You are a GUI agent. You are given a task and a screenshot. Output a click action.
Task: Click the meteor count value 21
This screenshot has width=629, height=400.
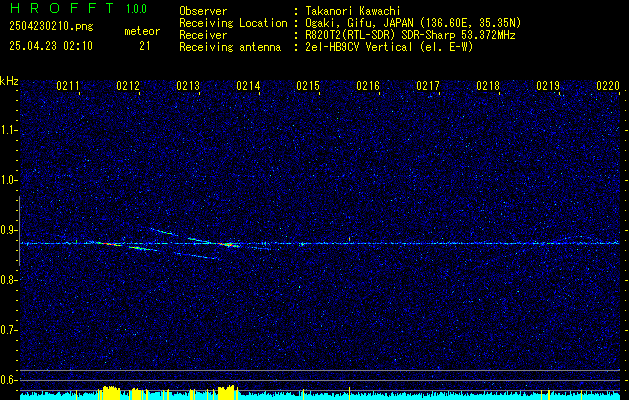(x=145, y=46)
